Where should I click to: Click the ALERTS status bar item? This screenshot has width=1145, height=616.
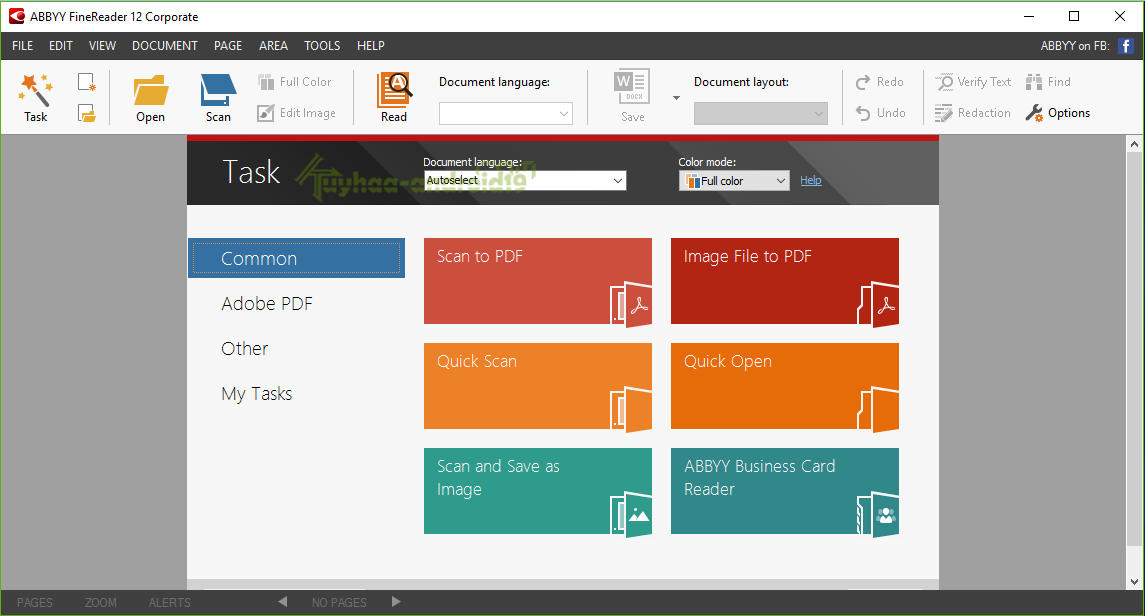click(x=169, y=603)
